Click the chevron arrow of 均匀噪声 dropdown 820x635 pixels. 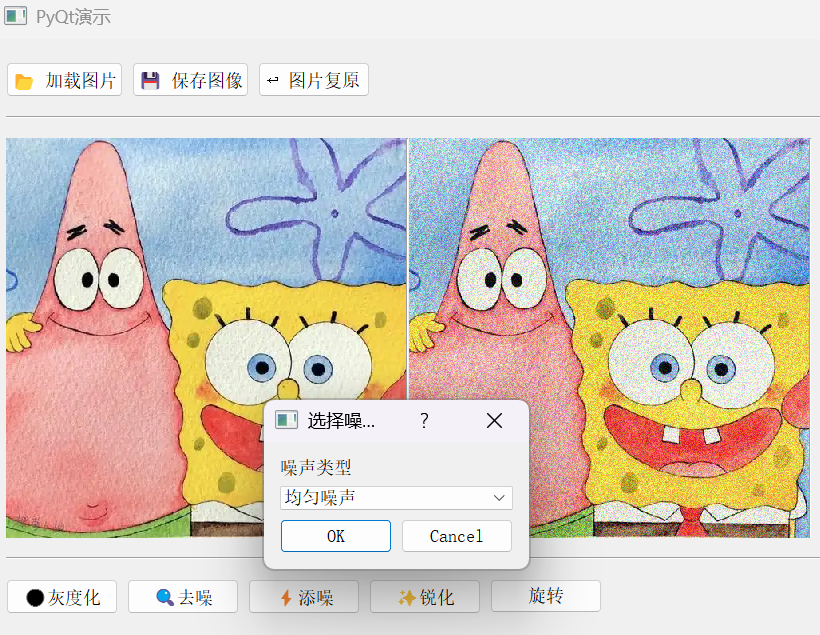coord(499,498)
